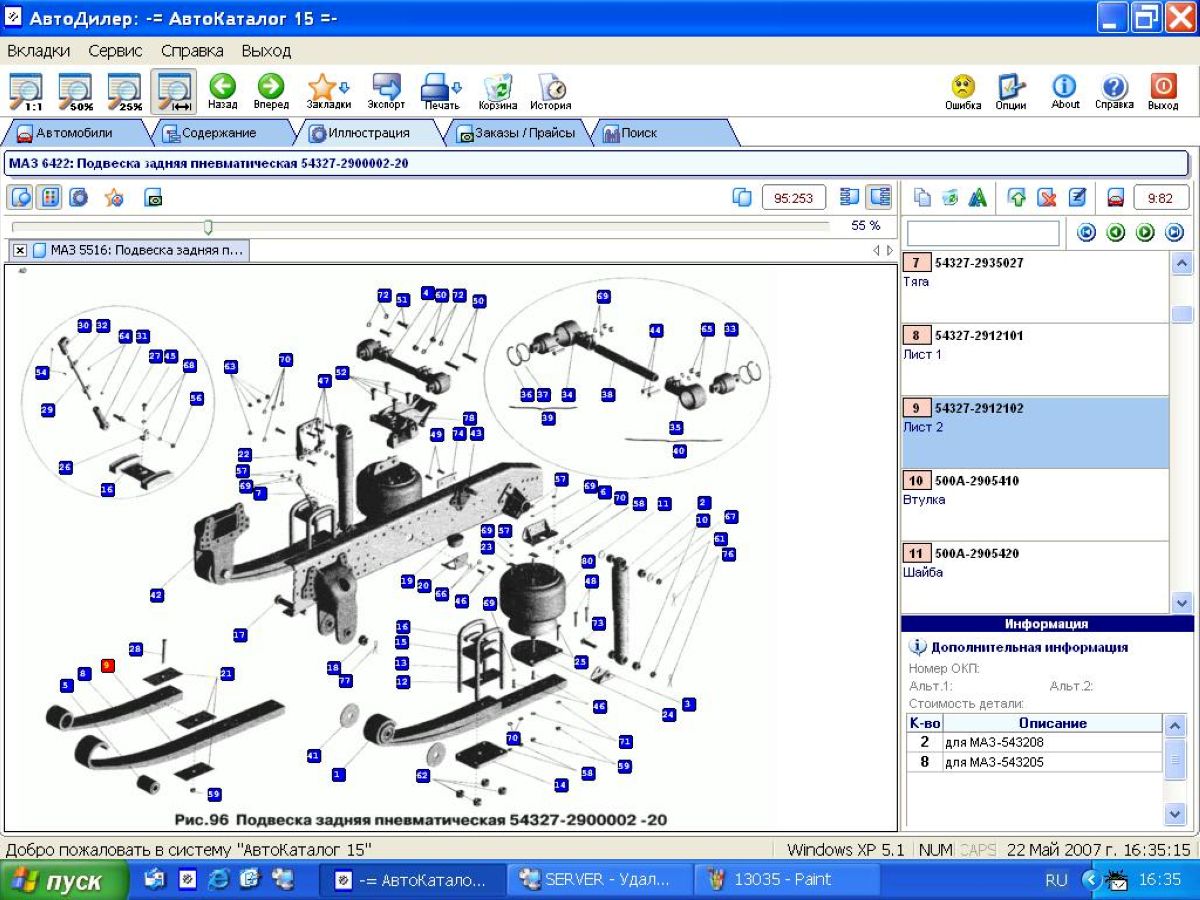1200x900 pixels.
Task: Click the illustration zoom slider handle
Action: point(208,226)
